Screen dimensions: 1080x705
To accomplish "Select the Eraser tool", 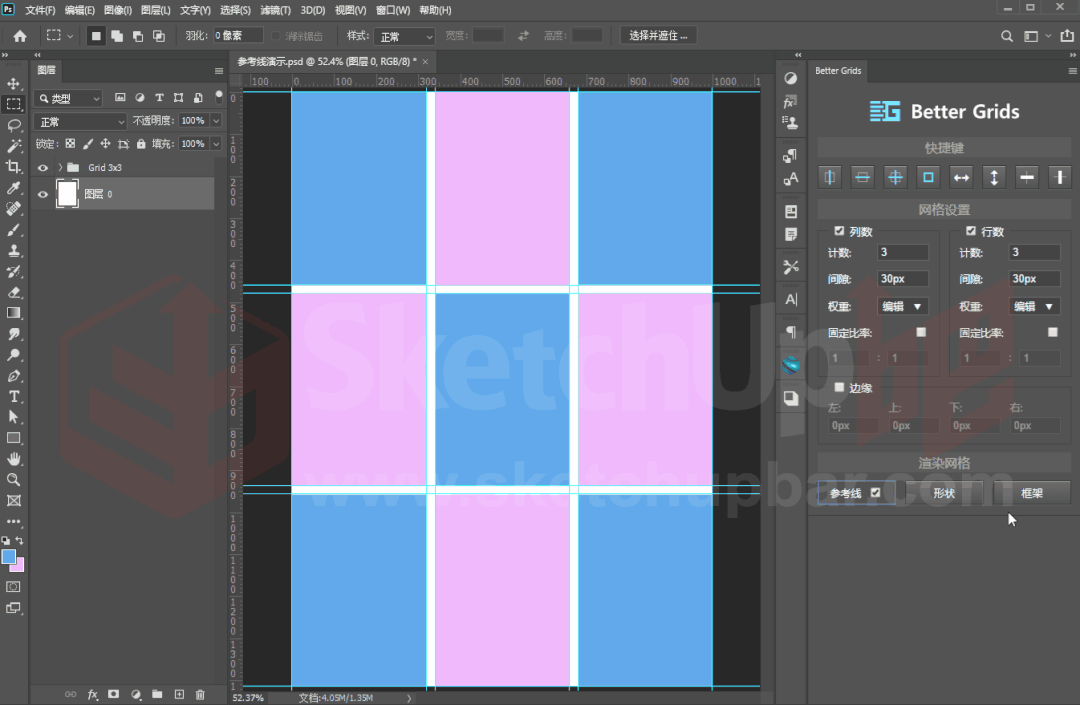I will [13, 293].
